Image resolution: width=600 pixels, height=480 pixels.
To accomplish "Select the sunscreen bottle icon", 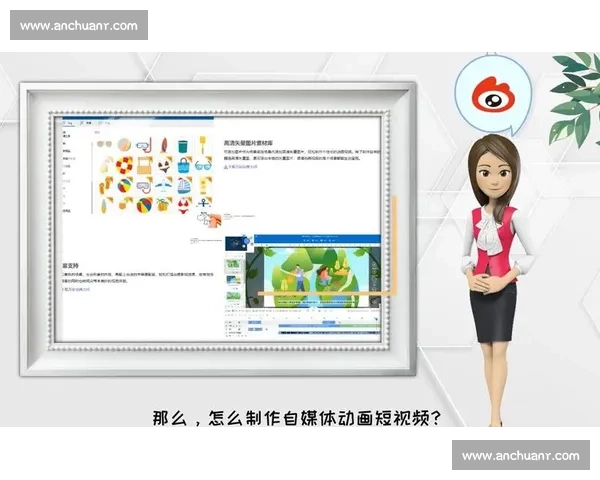I will (203, 185).
